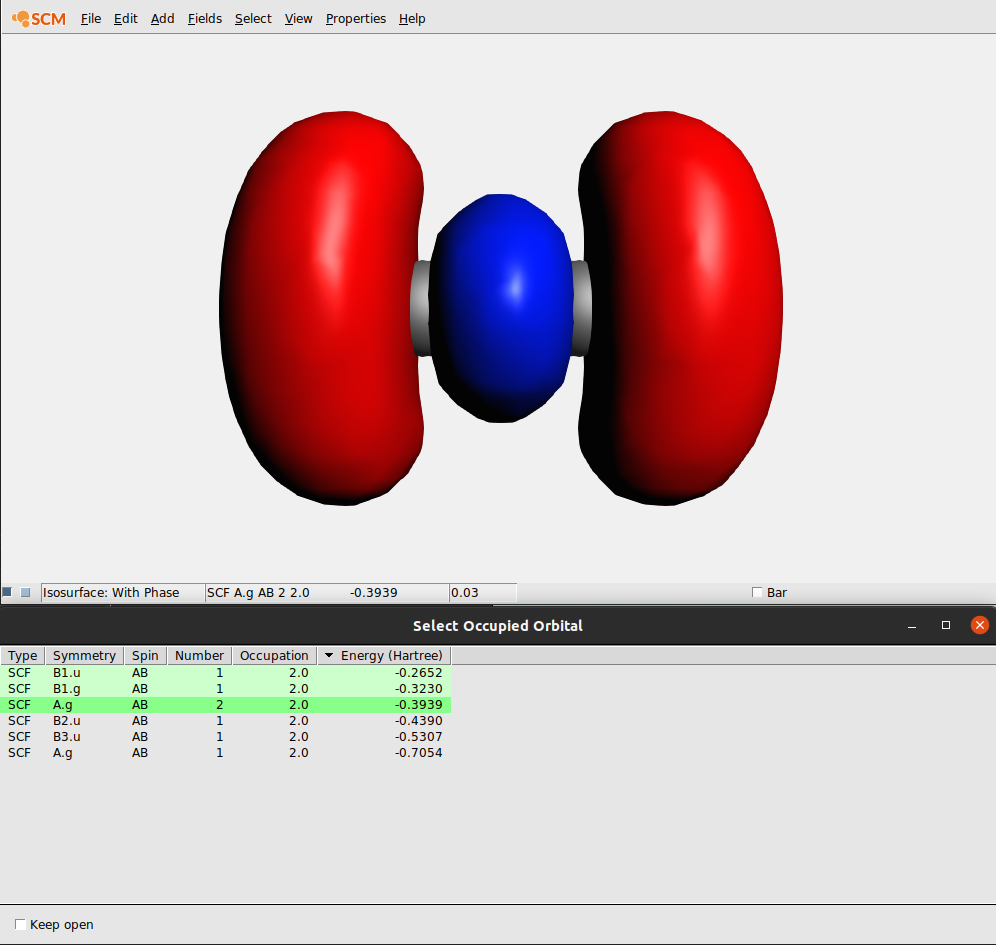
Task: Click the isosurface value field showing 0.03
Action: coord(483,592)
